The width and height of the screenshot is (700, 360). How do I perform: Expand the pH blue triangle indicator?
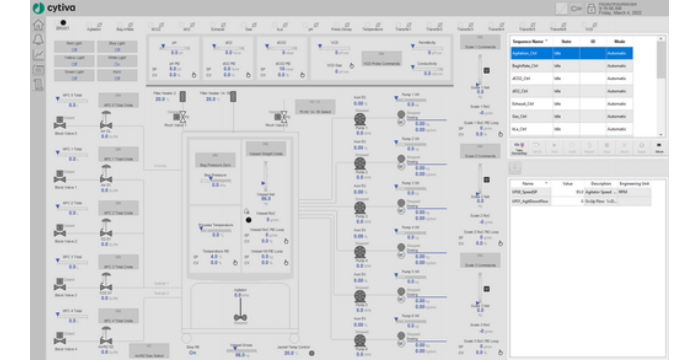tap(162, 47)
